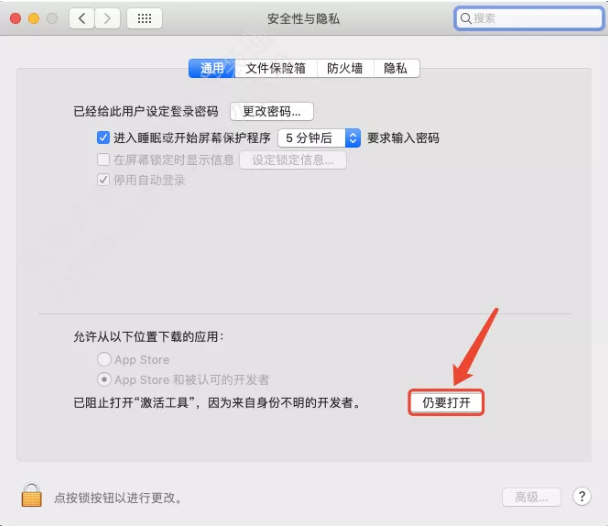This screenshot has height=526, width=608.
Task: Open the 5 分钟后 delay dropdown
Action: [x=319, y=138]
